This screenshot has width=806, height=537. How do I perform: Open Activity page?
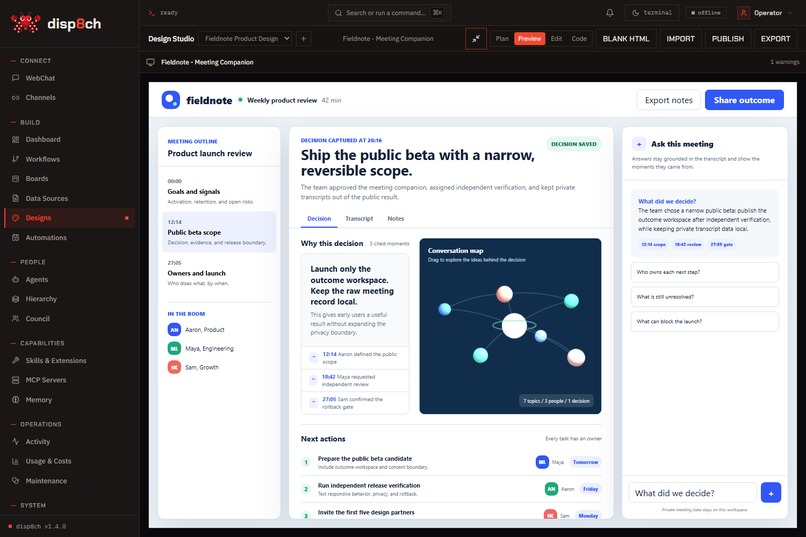tap(69, 442)
